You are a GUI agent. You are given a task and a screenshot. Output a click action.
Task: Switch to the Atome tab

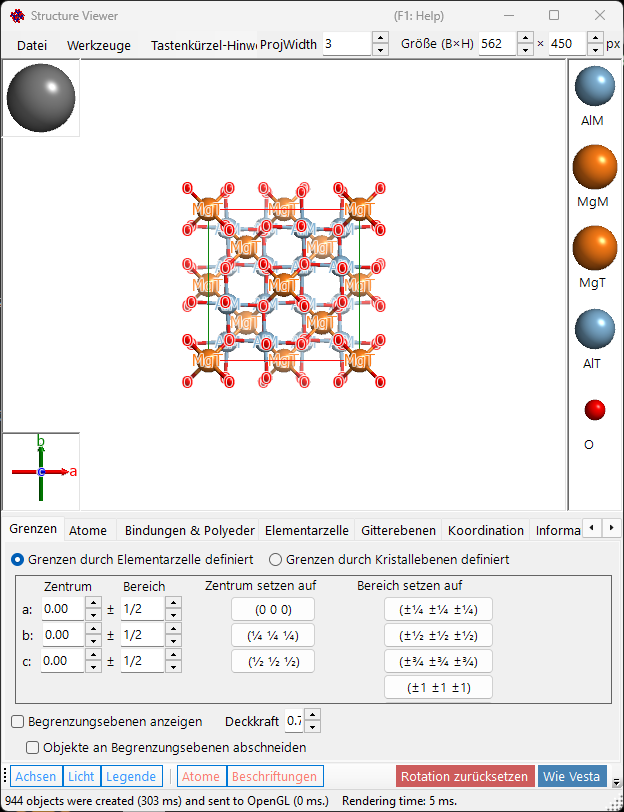tap(88, 530)
